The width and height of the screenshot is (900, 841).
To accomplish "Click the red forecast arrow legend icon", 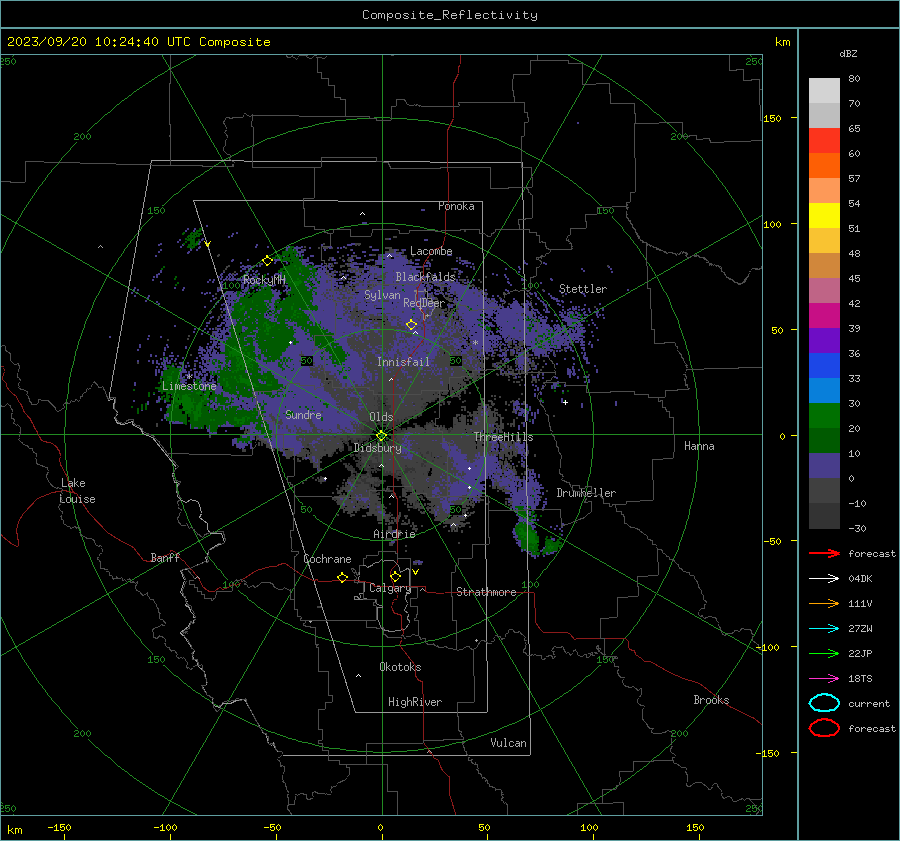I will point(824,553).
